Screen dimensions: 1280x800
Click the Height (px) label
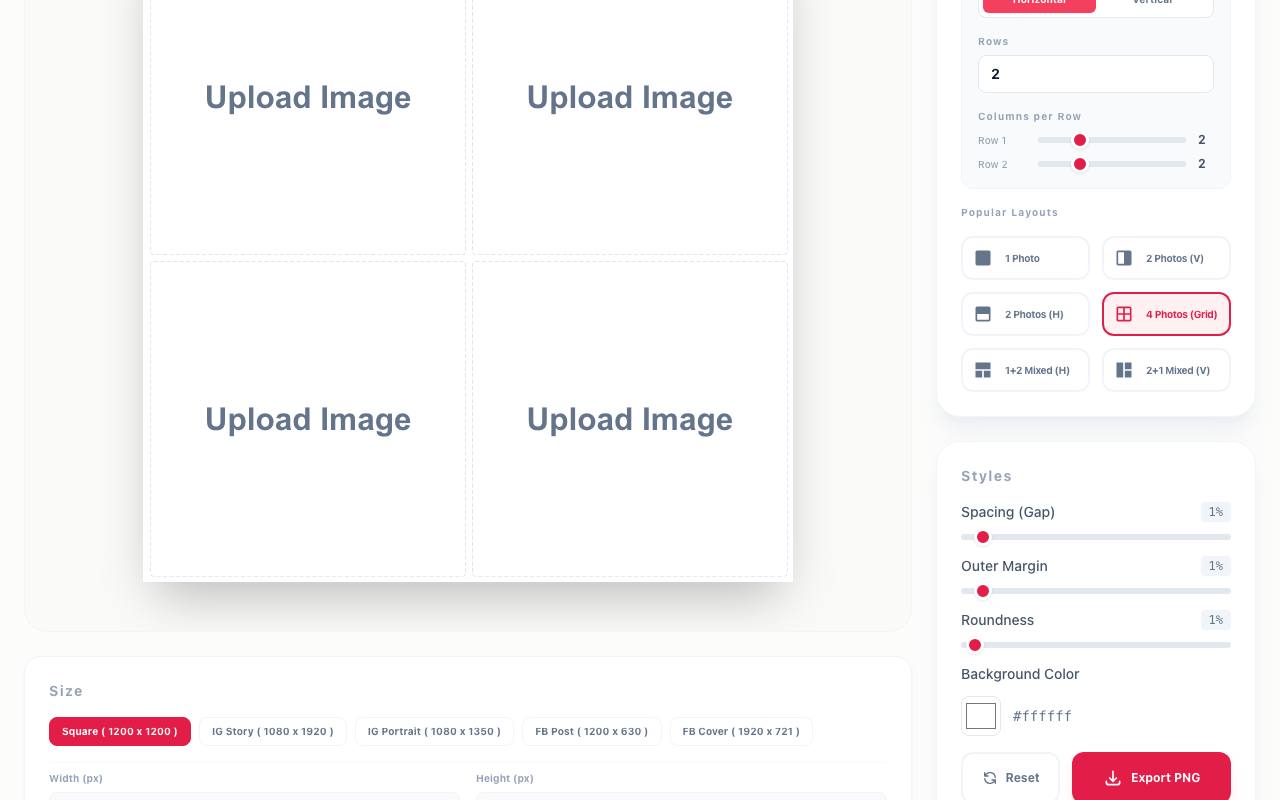(505, 778)
